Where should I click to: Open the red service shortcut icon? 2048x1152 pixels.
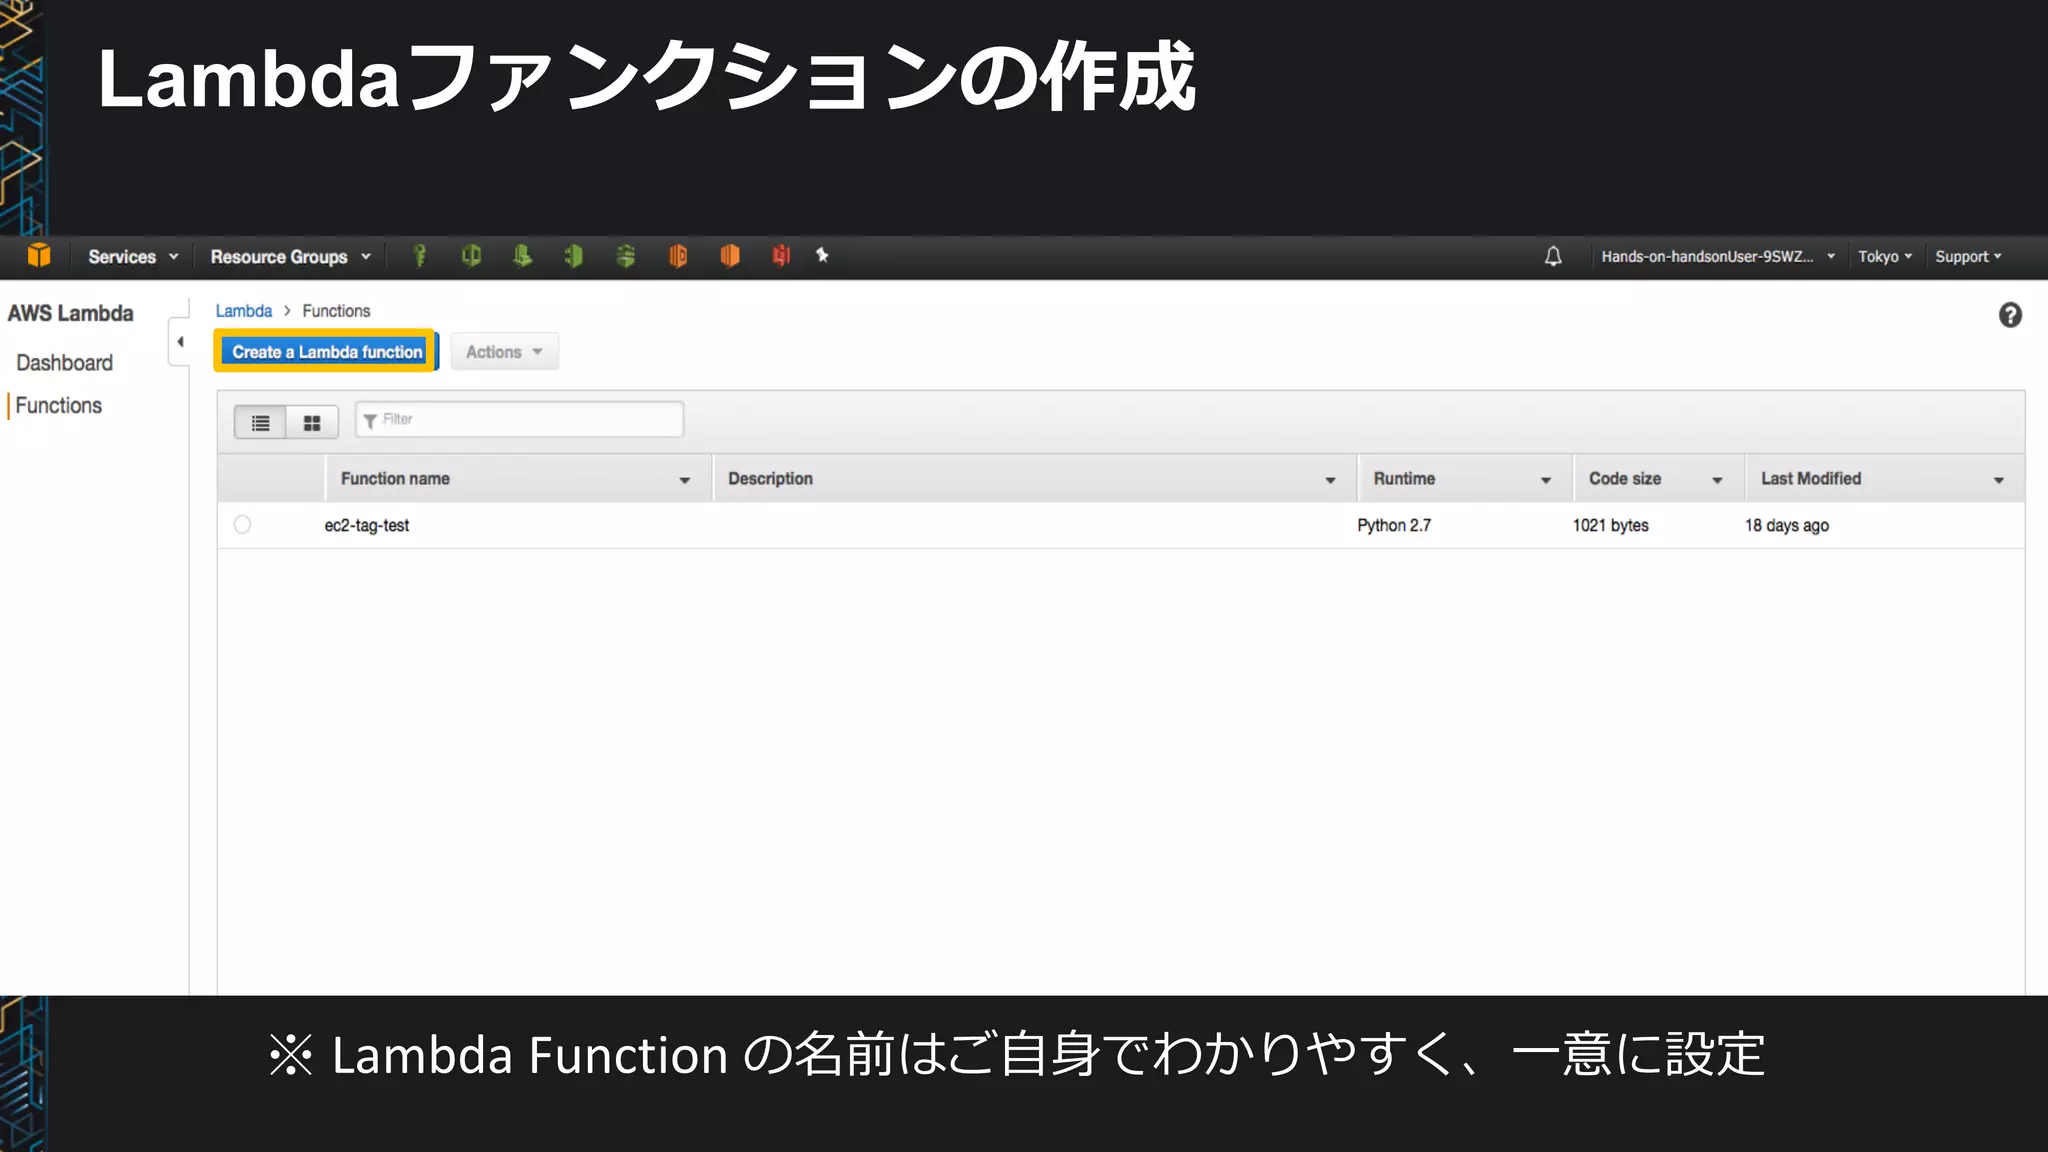[x=781, y=256]
